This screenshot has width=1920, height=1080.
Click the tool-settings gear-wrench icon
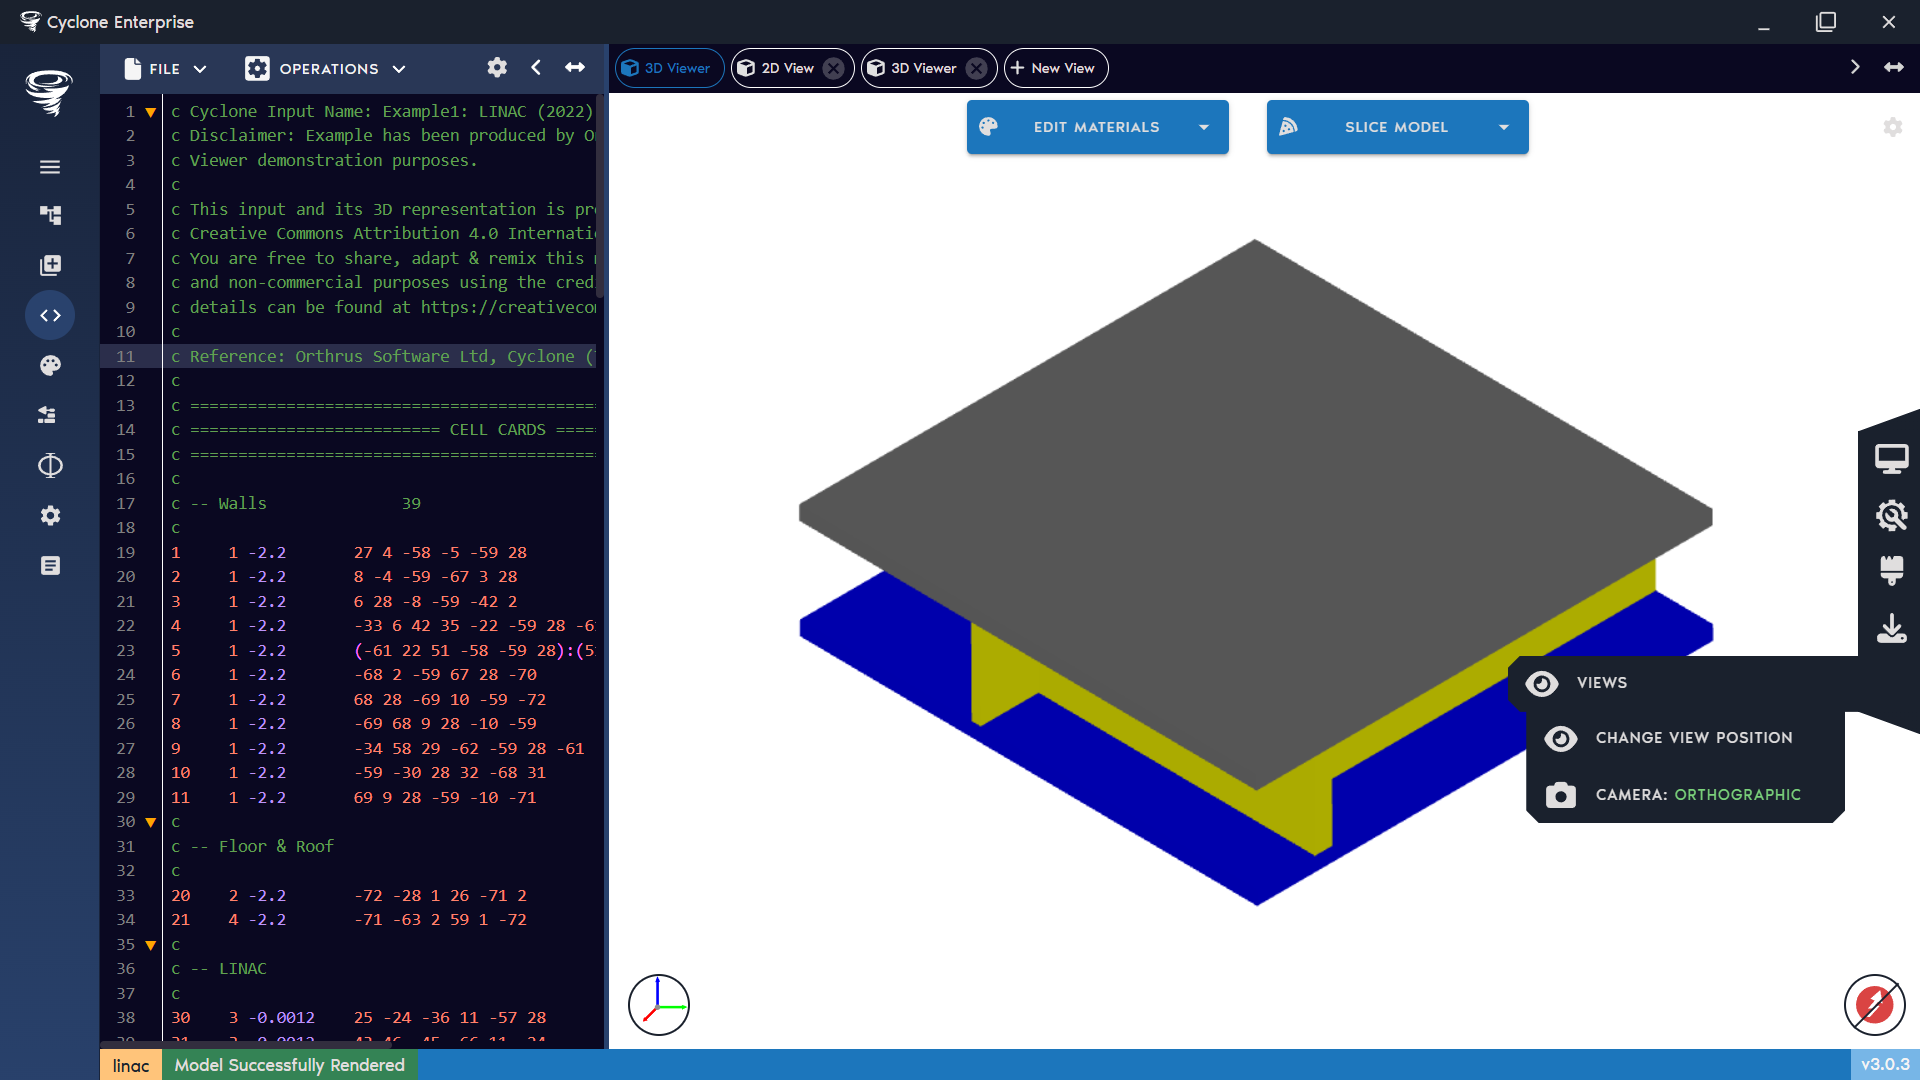click(1892, 515)
